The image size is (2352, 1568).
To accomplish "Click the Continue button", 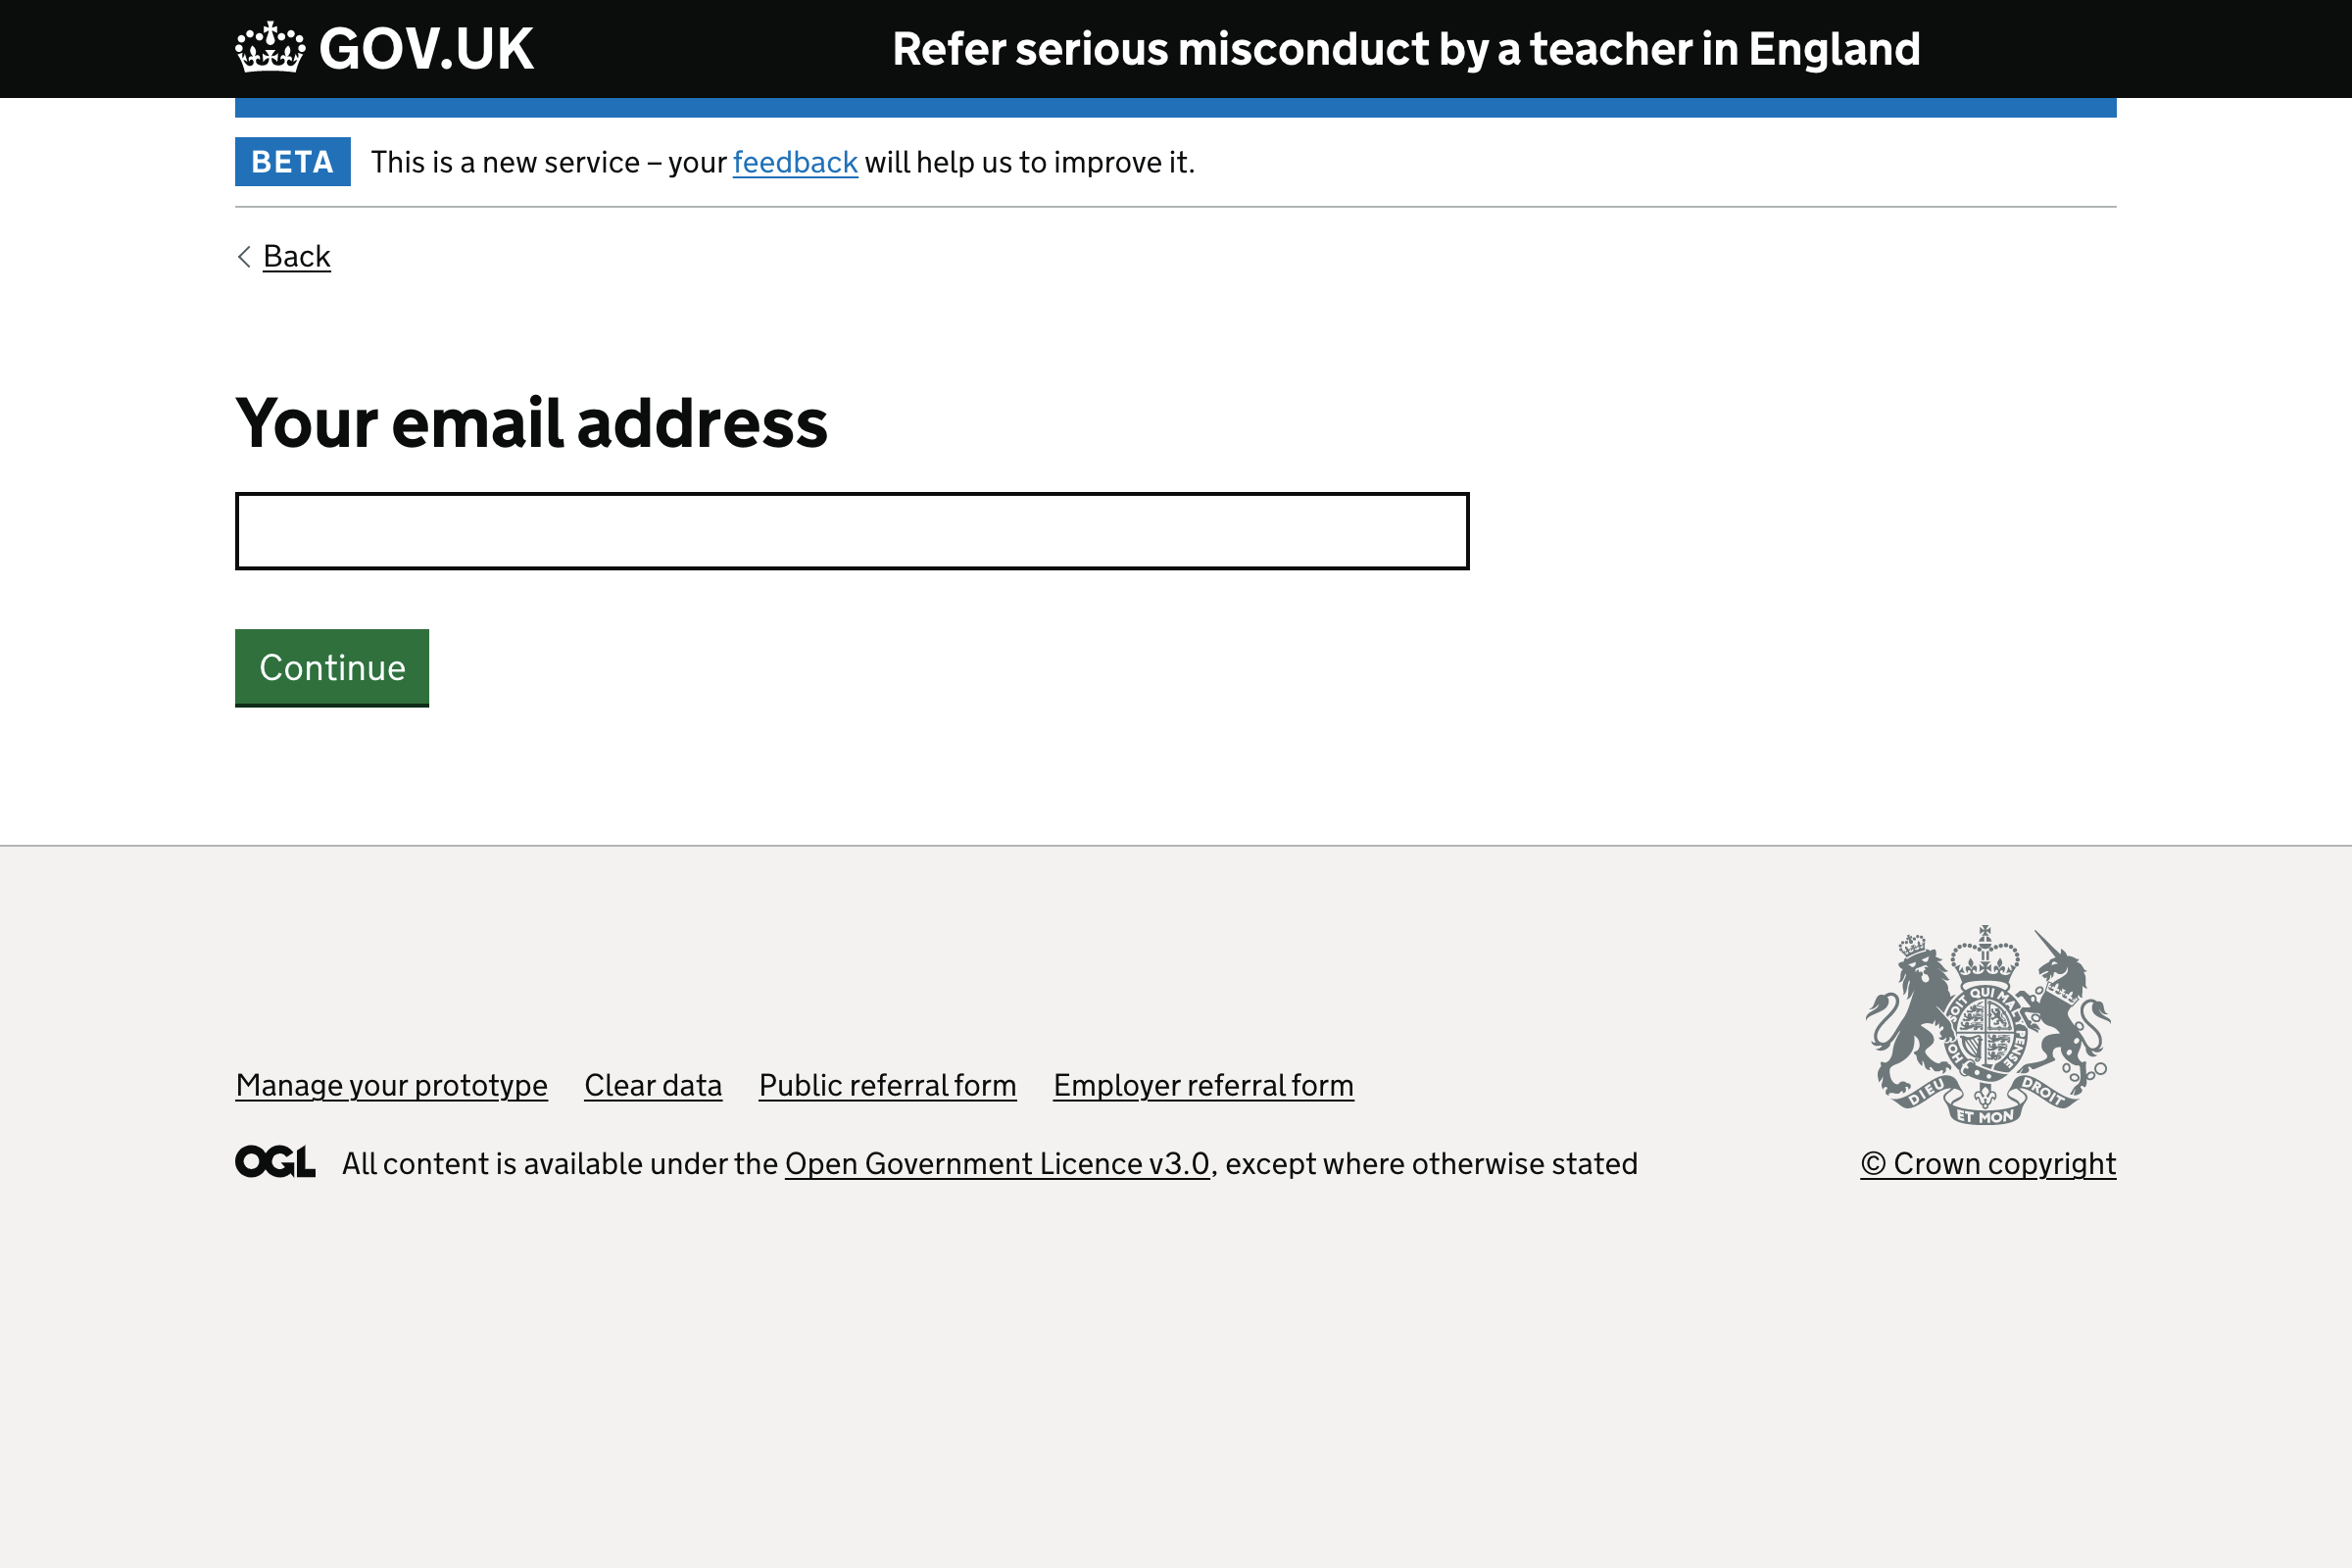I will coord(331,667).
